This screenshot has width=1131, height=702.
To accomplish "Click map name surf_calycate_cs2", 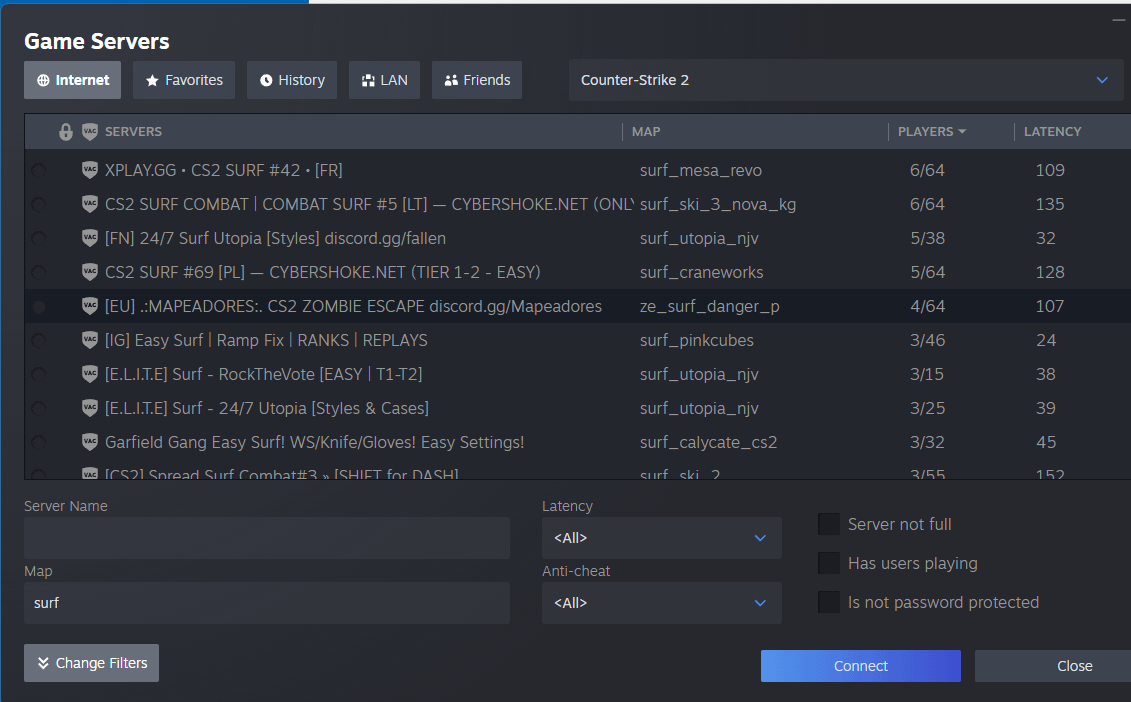I will (708, 442).
